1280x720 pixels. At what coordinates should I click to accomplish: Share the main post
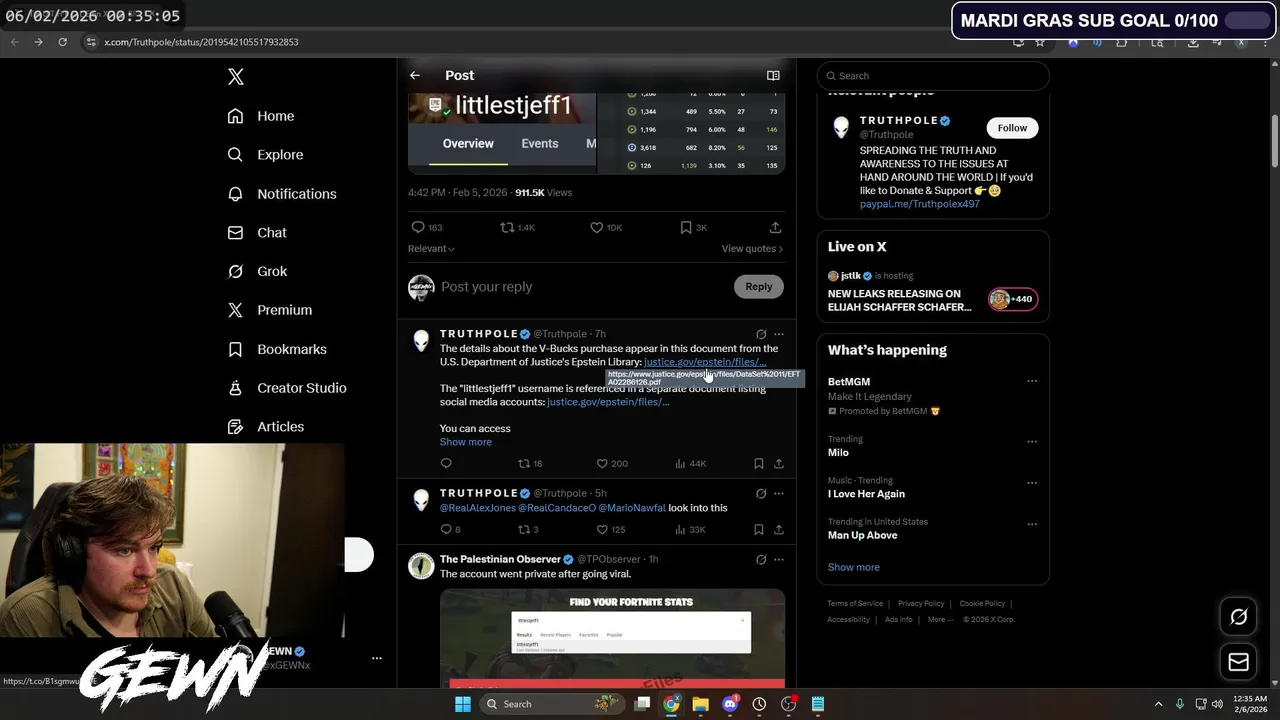775,228
